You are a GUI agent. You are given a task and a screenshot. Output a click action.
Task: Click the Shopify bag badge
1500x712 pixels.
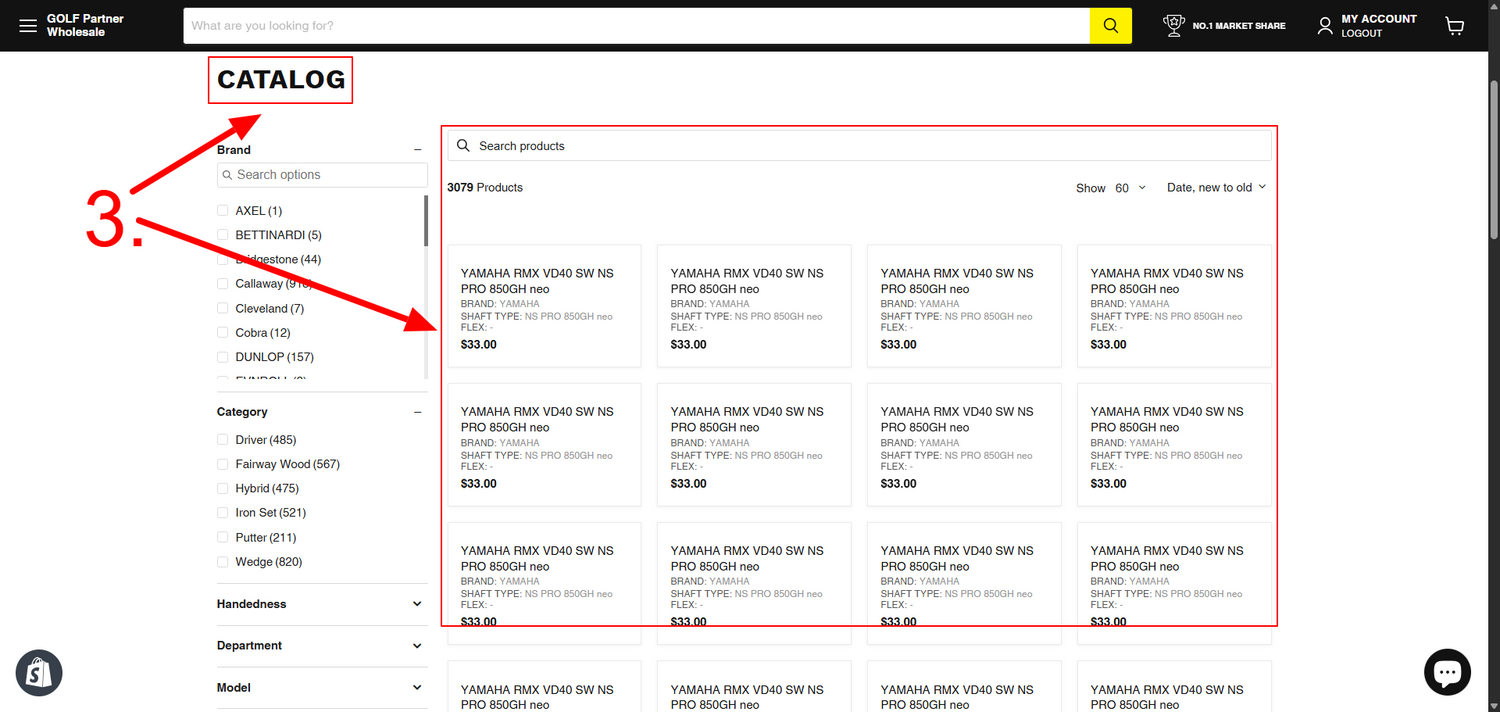(x=39, y=673)
